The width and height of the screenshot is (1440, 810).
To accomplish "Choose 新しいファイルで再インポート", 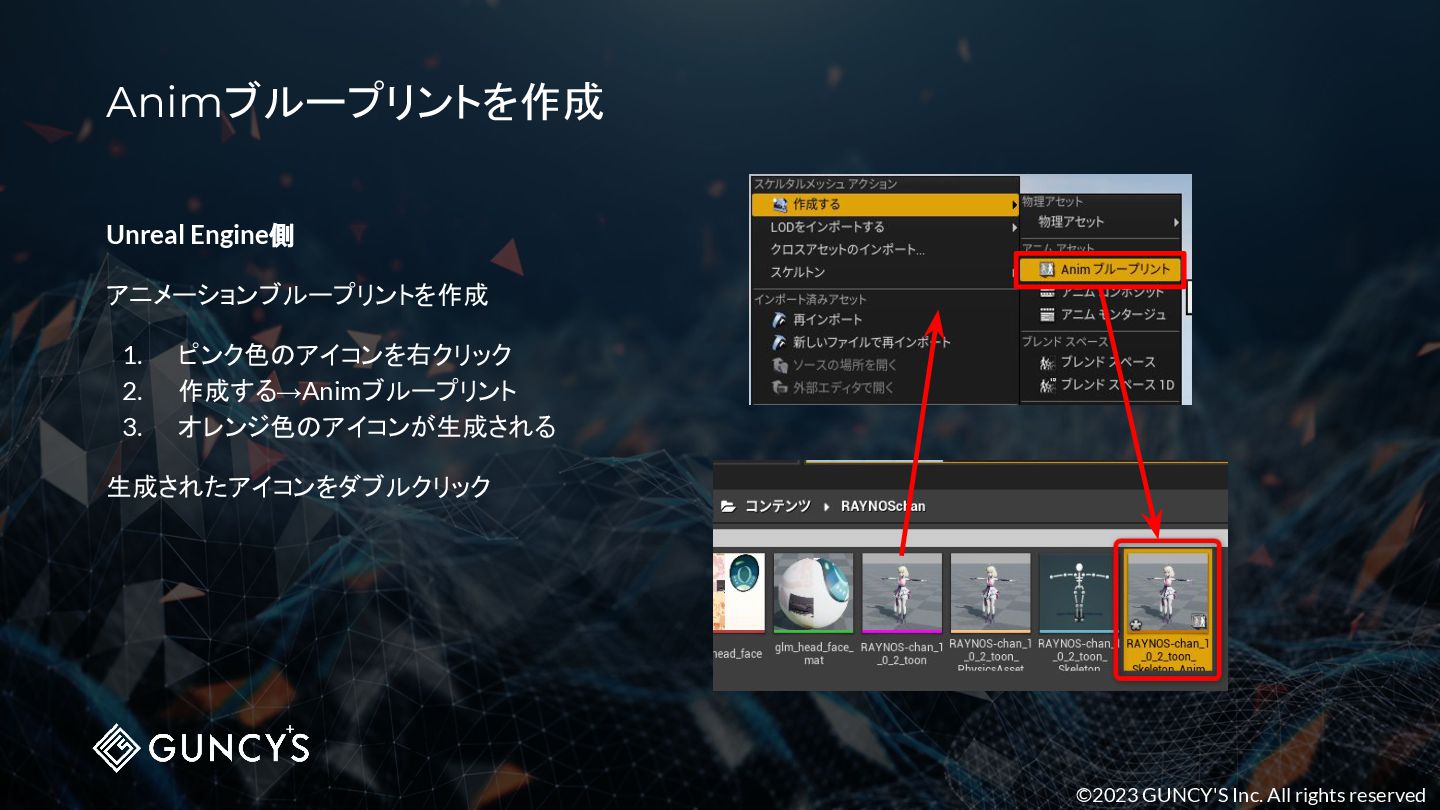I will point(884,342).
